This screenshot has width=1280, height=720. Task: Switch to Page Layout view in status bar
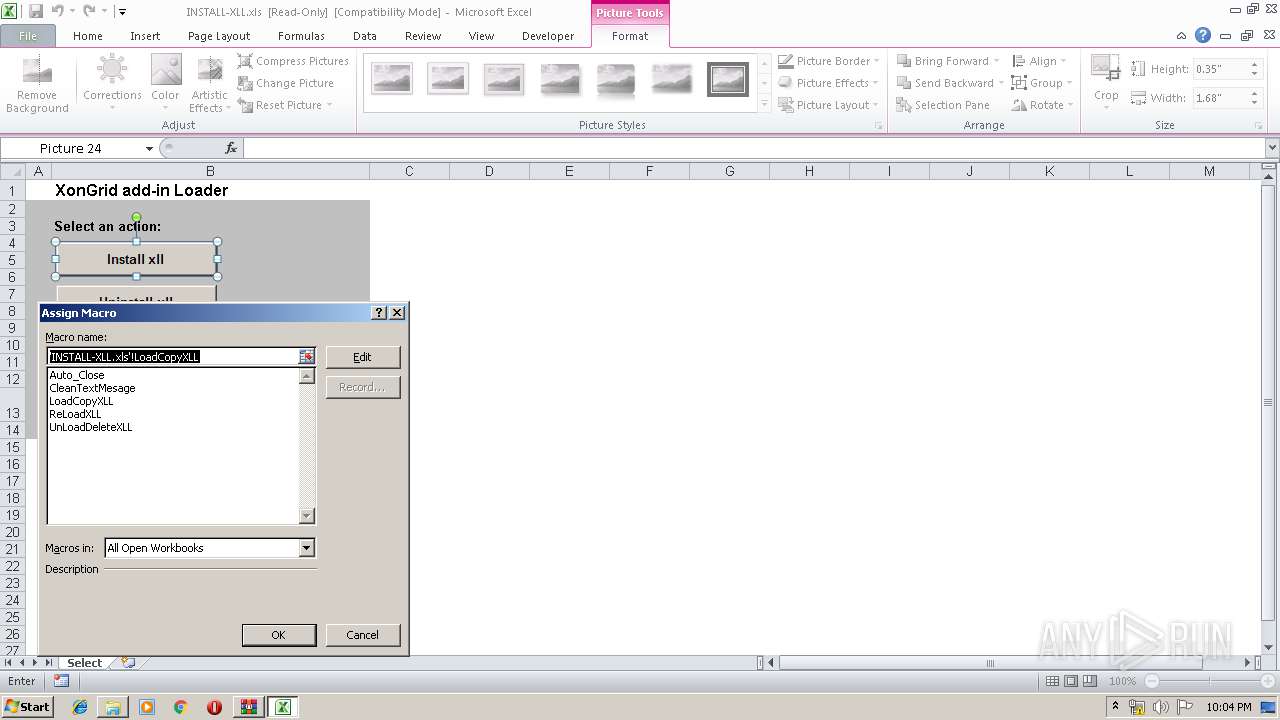click(1071, 681)
